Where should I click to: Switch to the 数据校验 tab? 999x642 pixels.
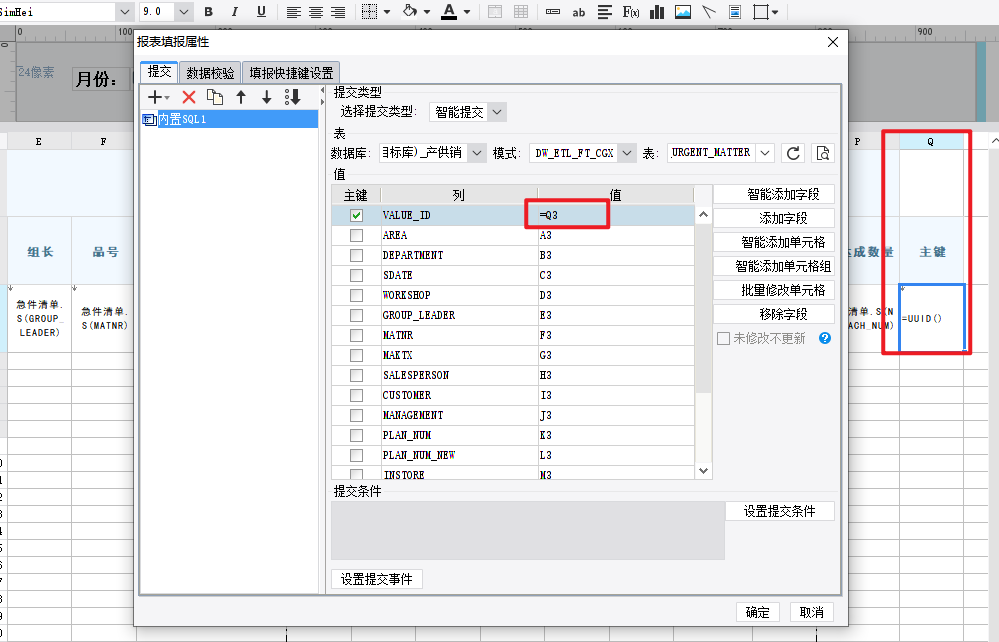point(210,73)
